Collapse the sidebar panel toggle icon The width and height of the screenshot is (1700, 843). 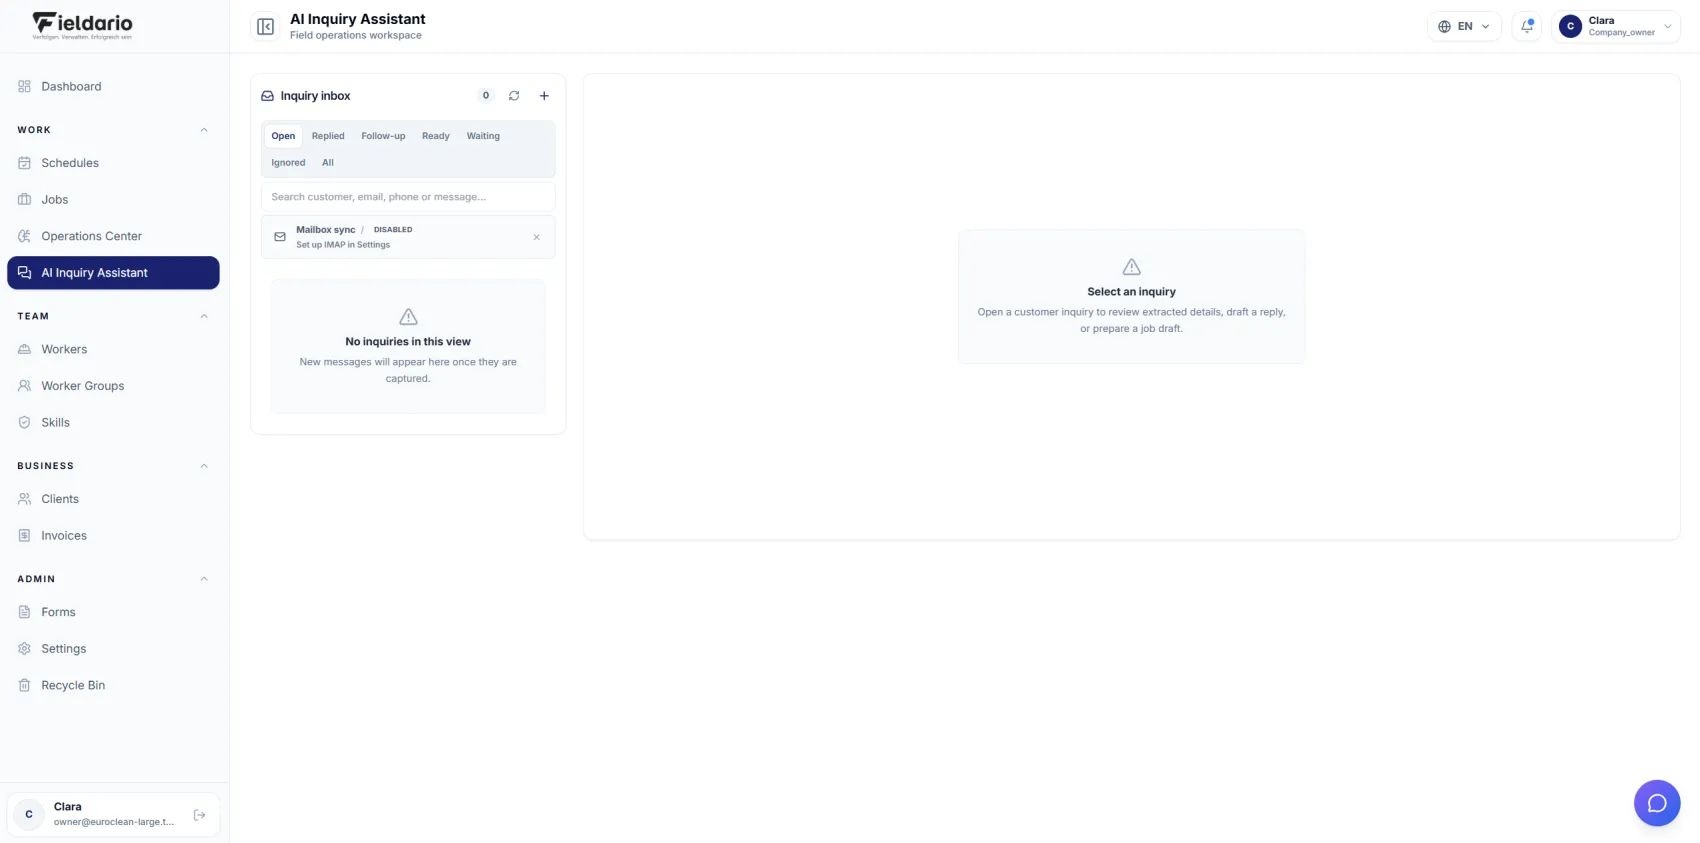click(x=265, y=27)
